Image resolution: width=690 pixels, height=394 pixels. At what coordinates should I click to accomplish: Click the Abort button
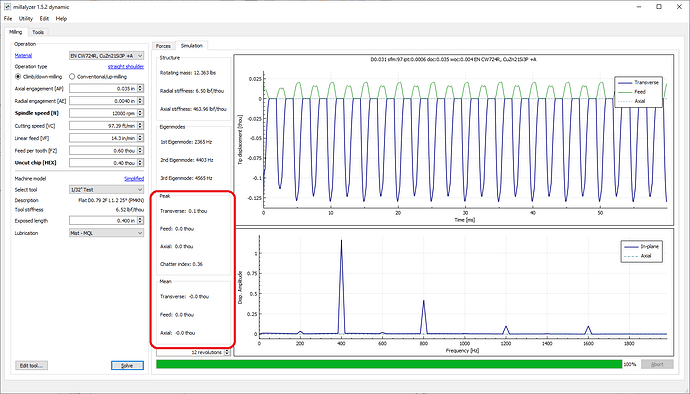(x=657, y=365)
